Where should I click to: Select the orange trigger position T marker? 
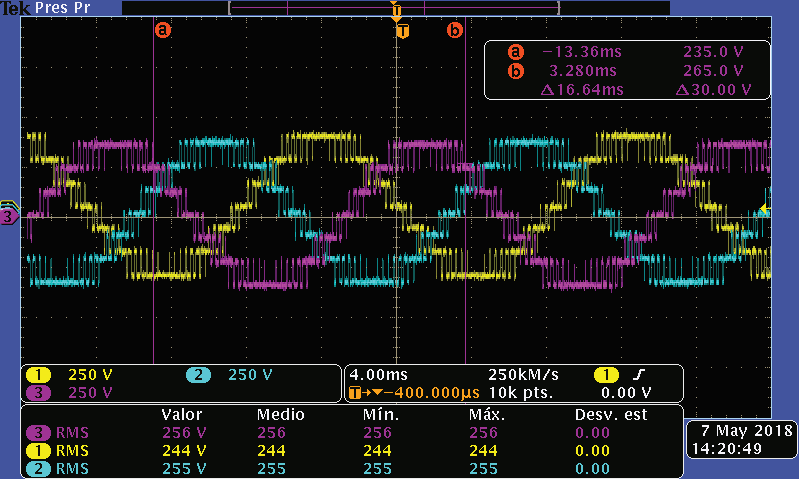coord(402,30)
